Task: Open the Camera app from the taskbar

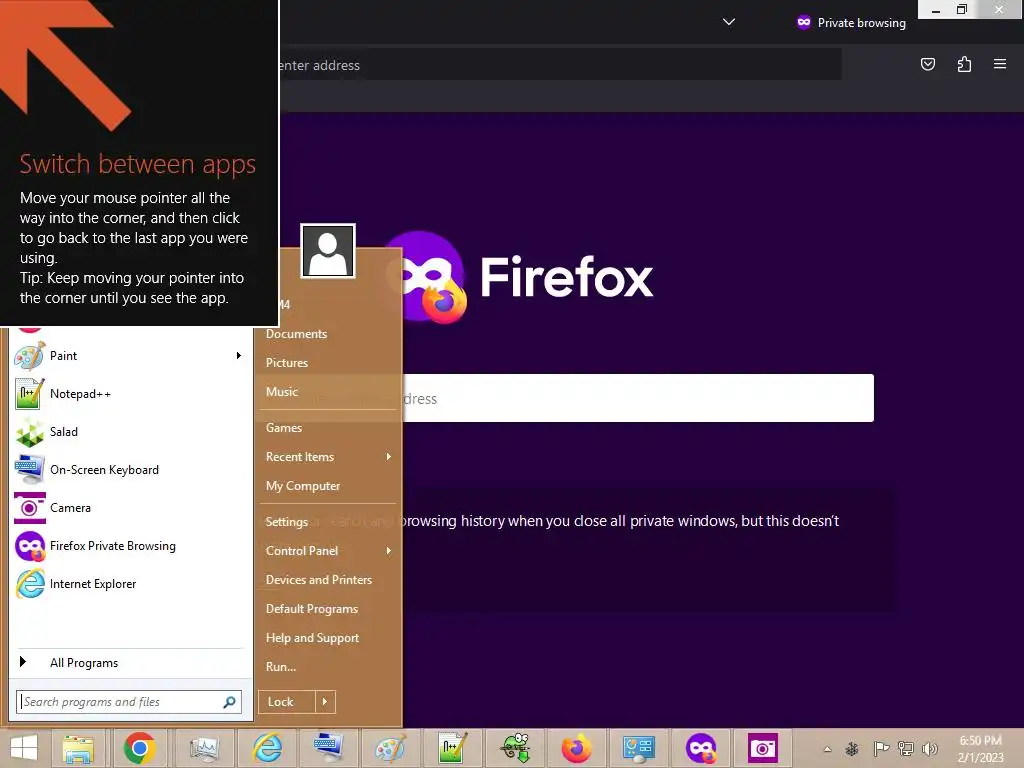Action: point(762,748)
